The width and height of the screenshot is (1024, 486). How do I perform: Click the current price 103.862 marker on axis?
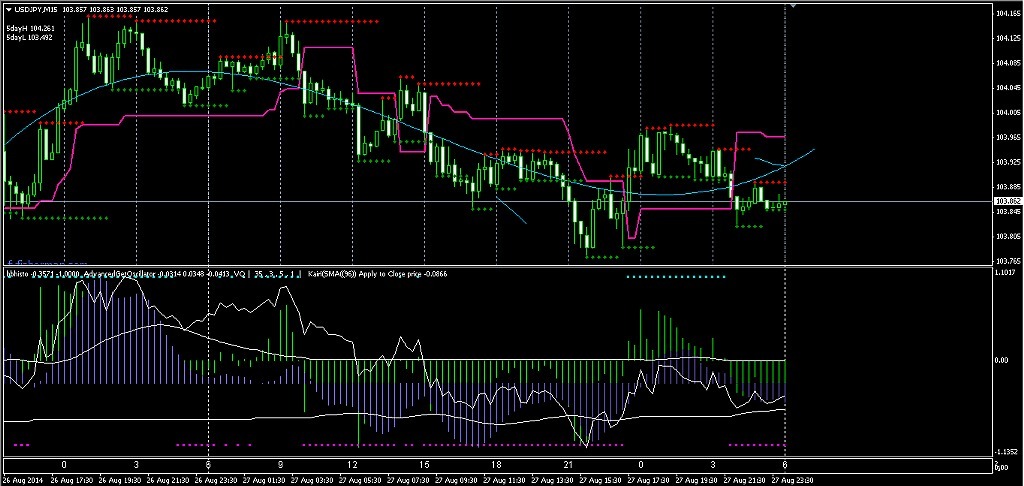pyautogui.click(x=1009, y=202)
